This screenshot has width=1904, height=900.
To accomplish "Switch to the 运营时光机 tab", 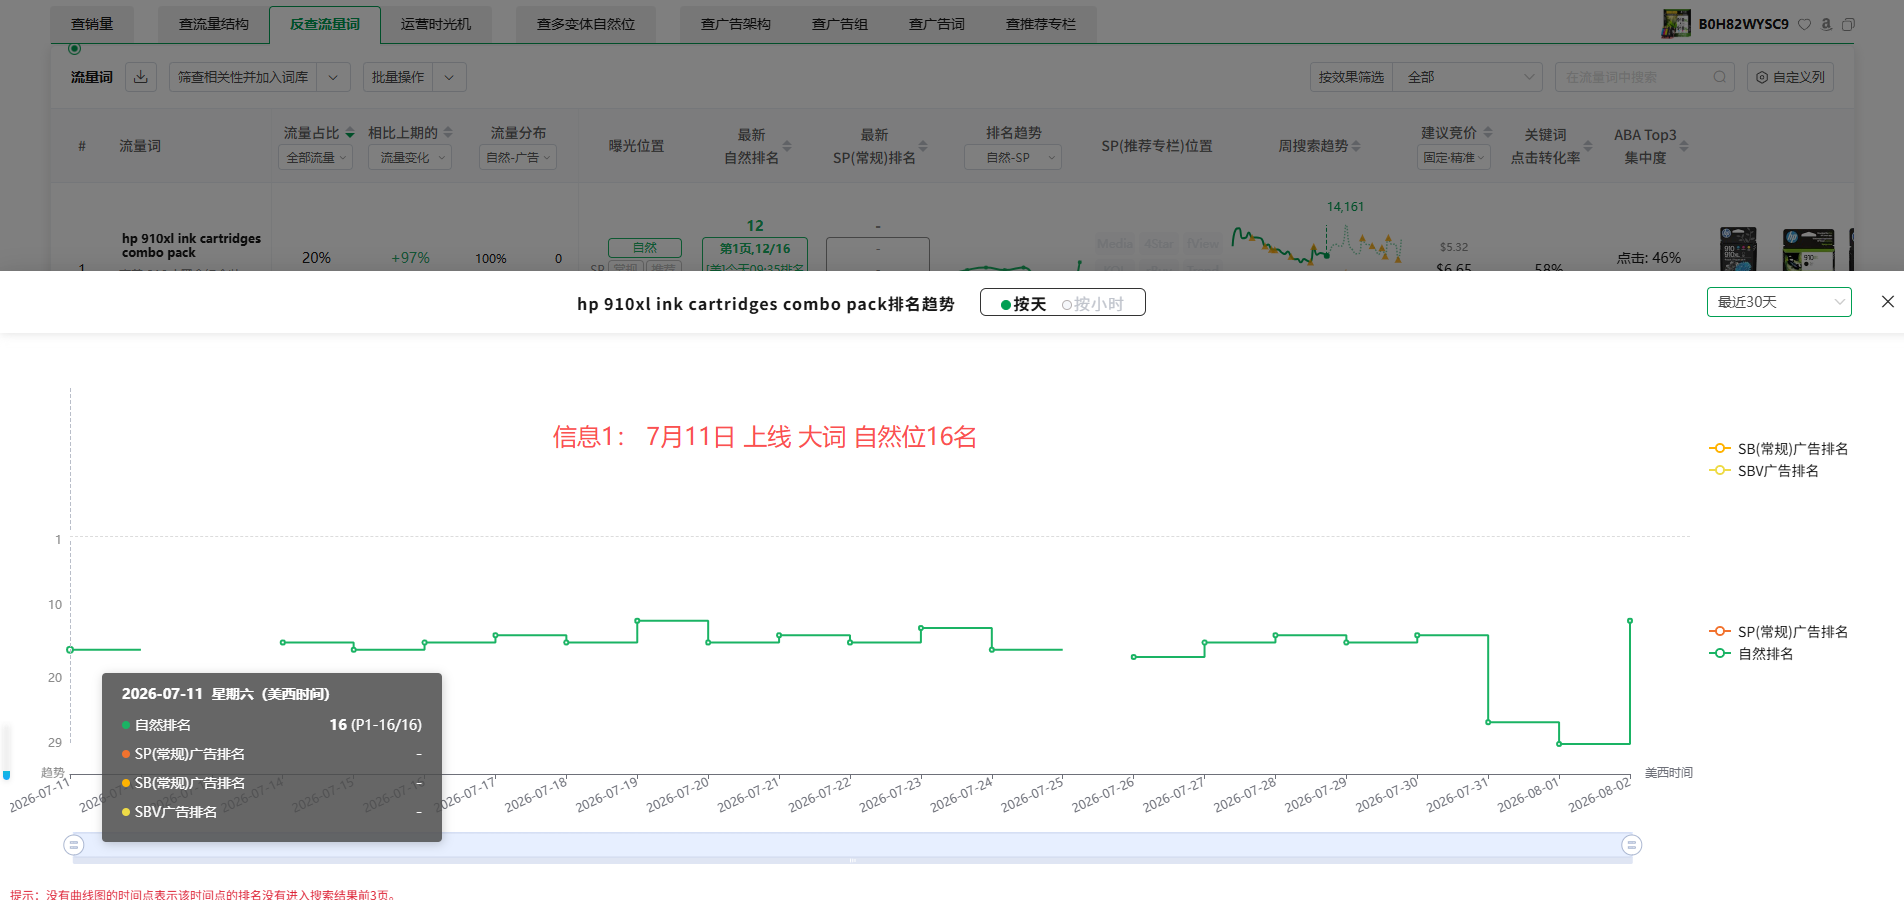I will click(x=436, y=24).
